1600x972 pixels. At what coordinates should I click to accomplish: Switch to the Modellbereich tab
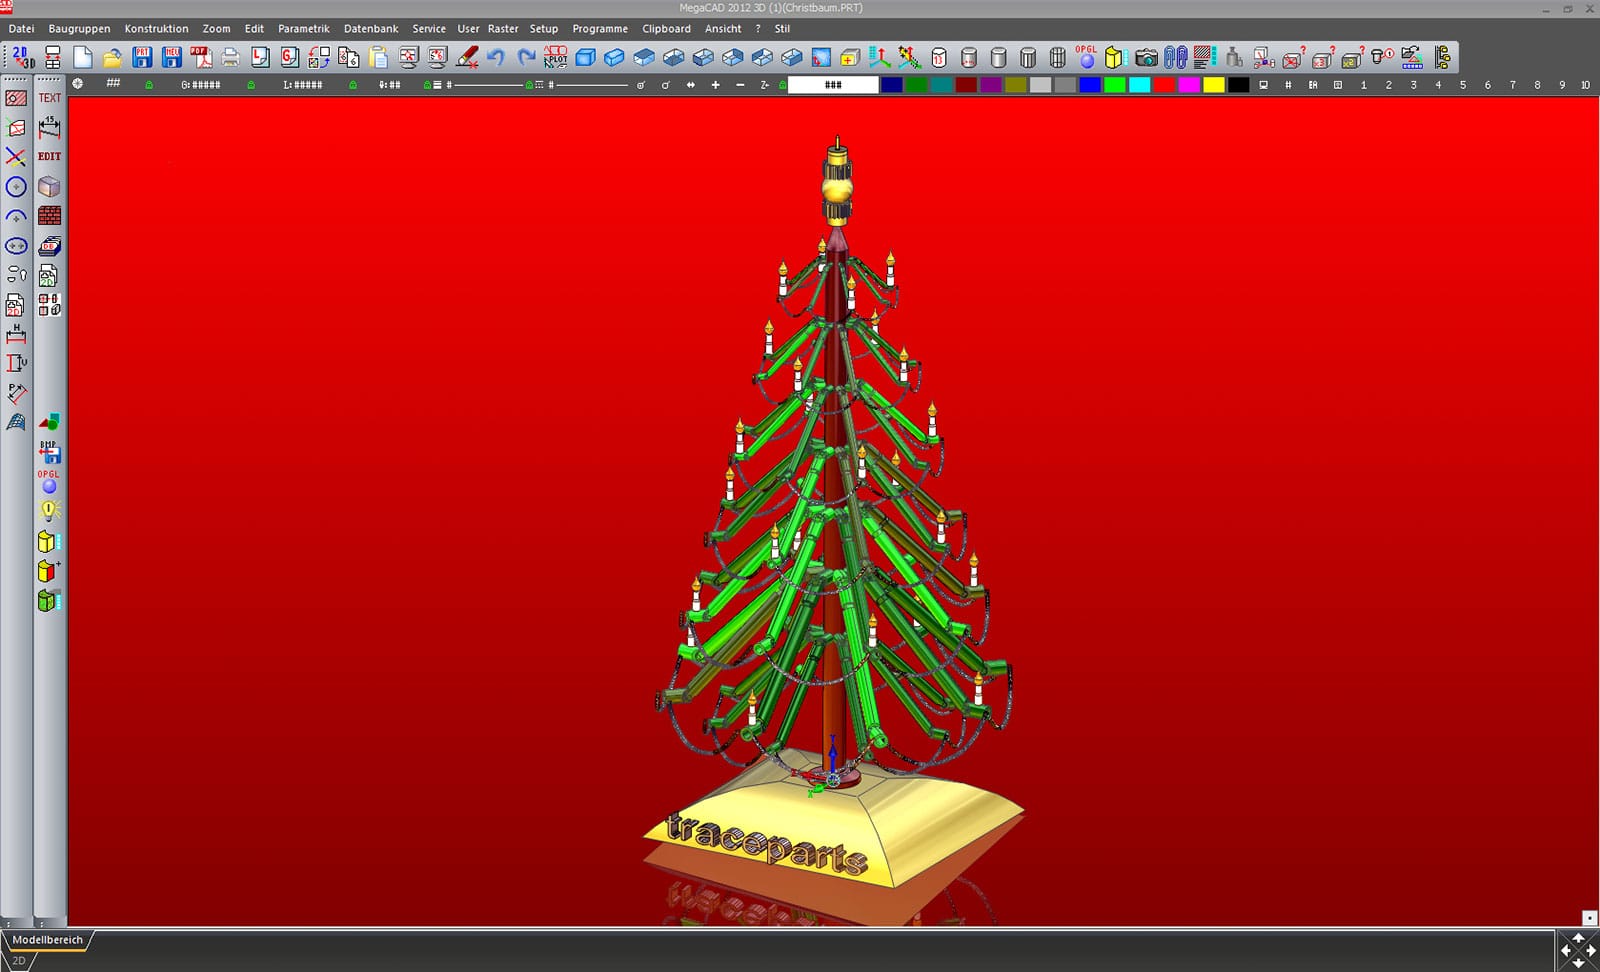tap(47, 940)
